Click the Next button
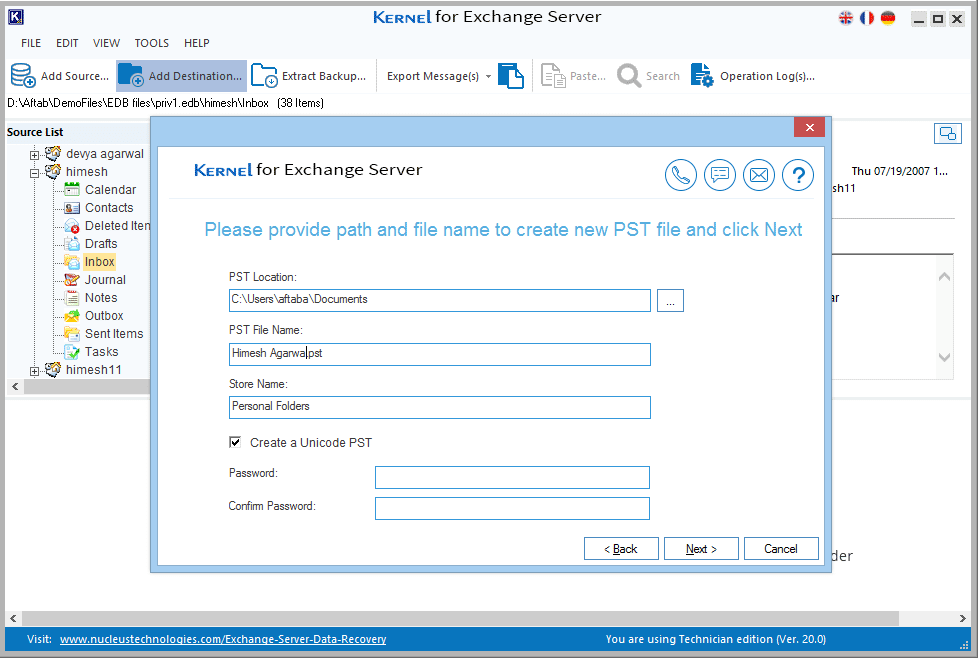 (x=701, y=549)
